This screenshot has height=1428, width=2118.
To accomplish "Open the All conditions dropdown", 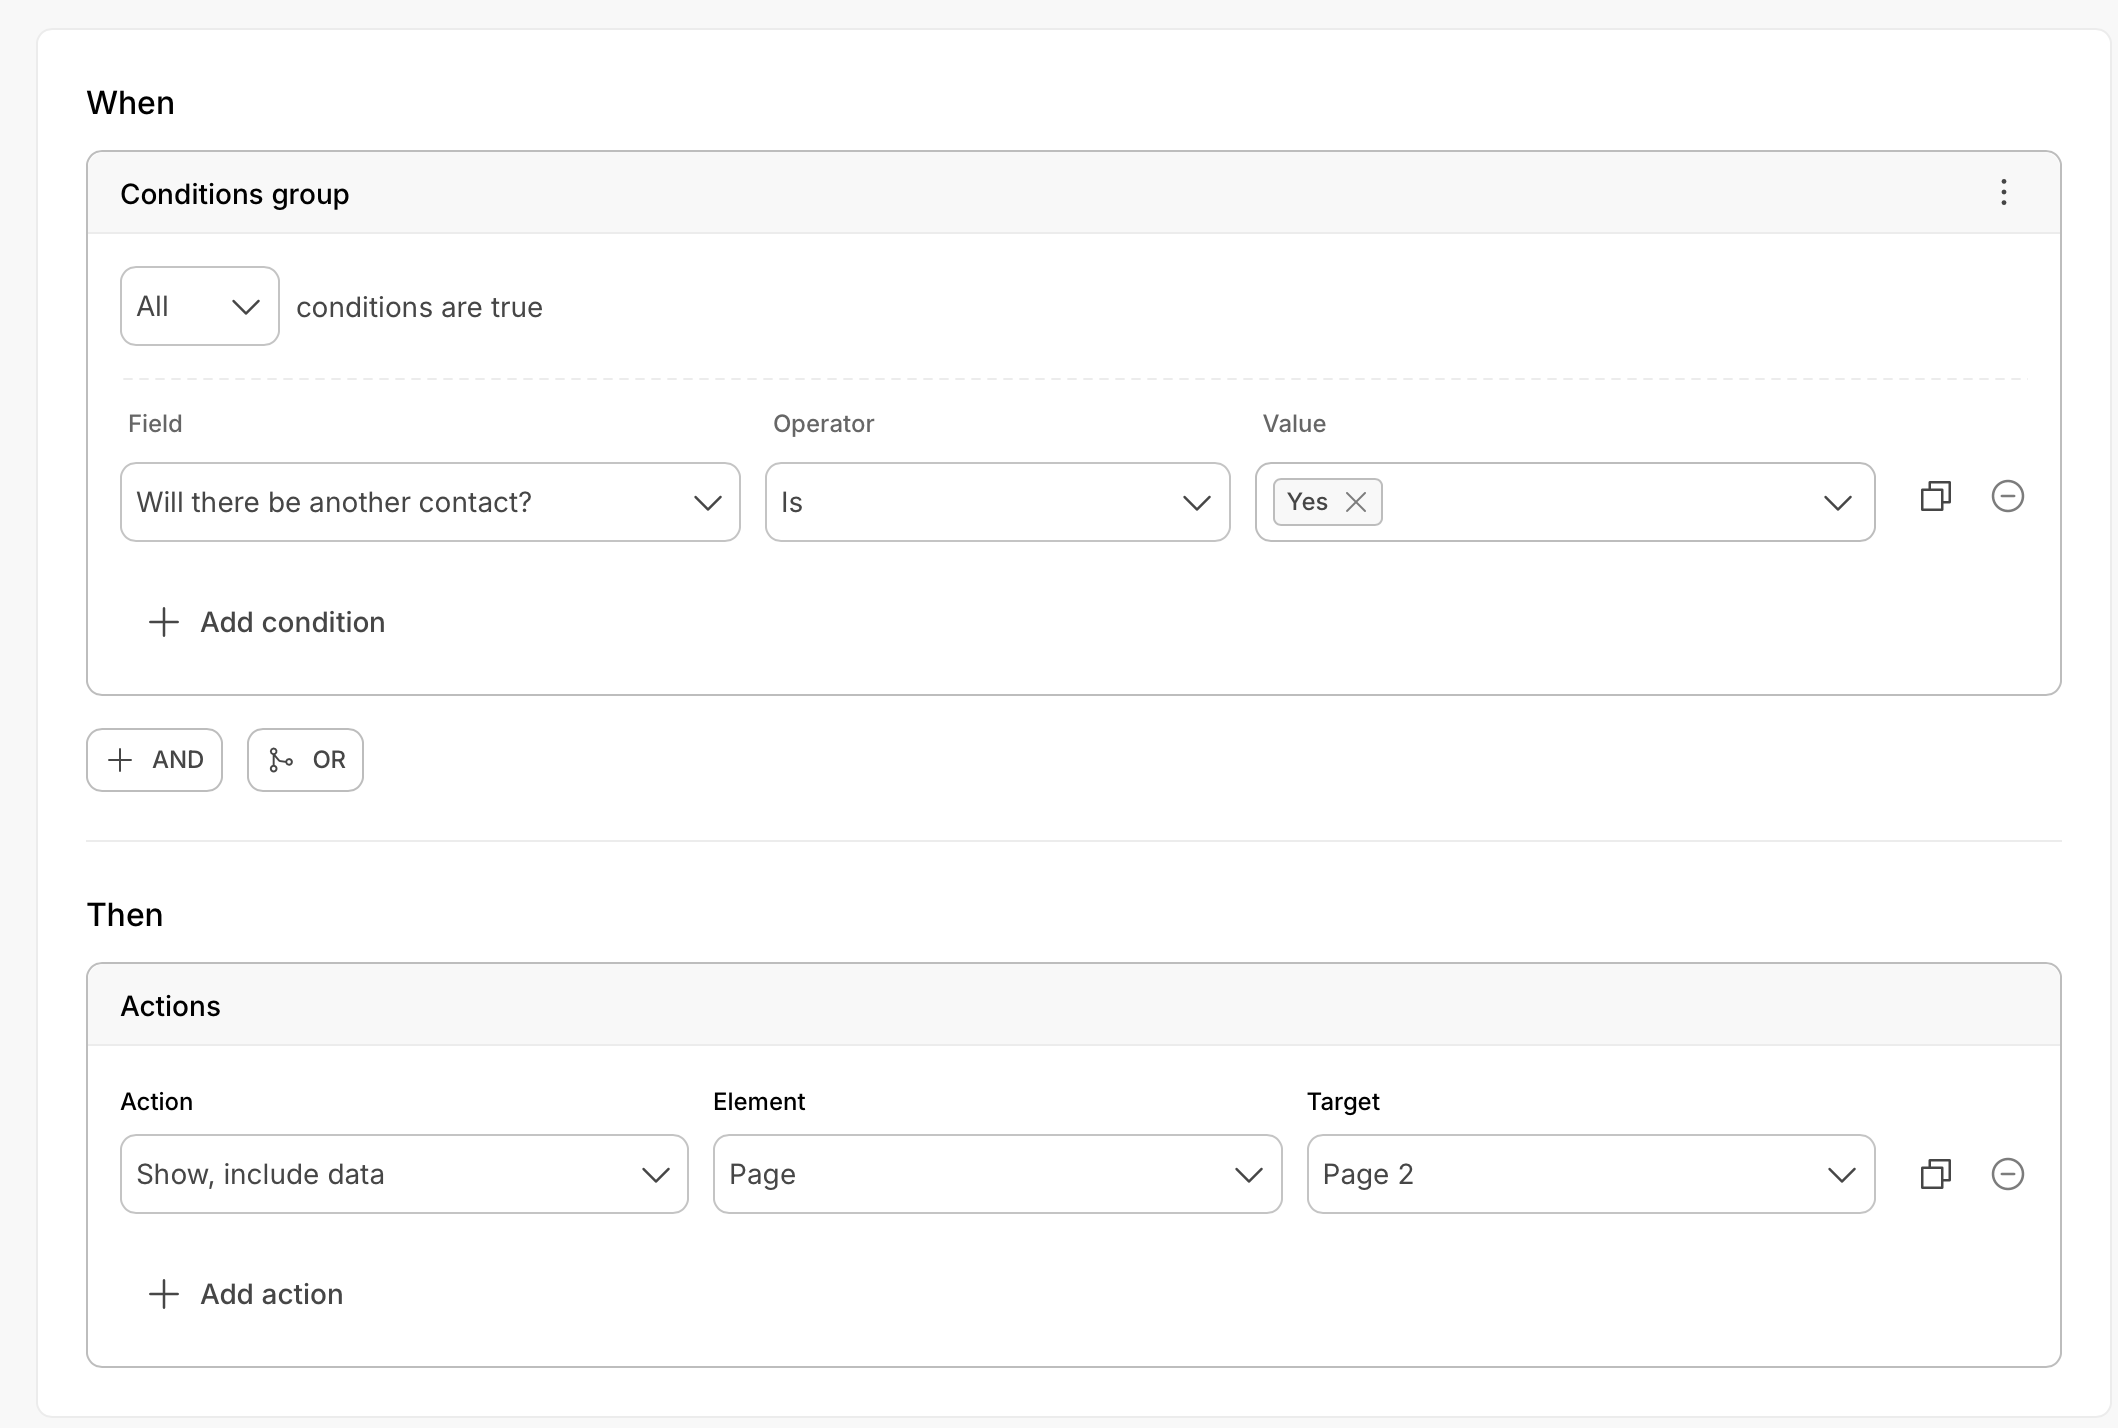I will [199, 306].
